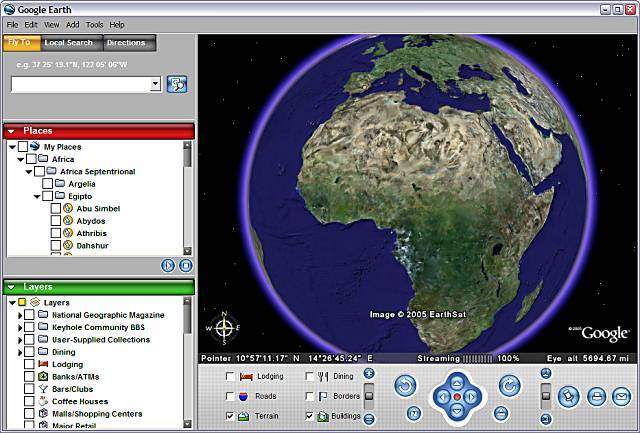Check the My Places checkbox
Viewport: 640px width, 433px height.
click(x=23, y=147)
